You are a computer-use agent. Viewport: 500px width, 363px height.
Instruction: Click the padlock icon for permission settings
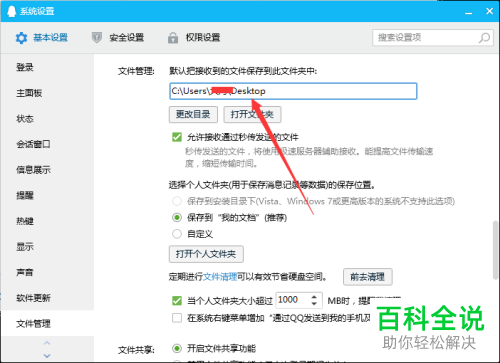[173, 38]
